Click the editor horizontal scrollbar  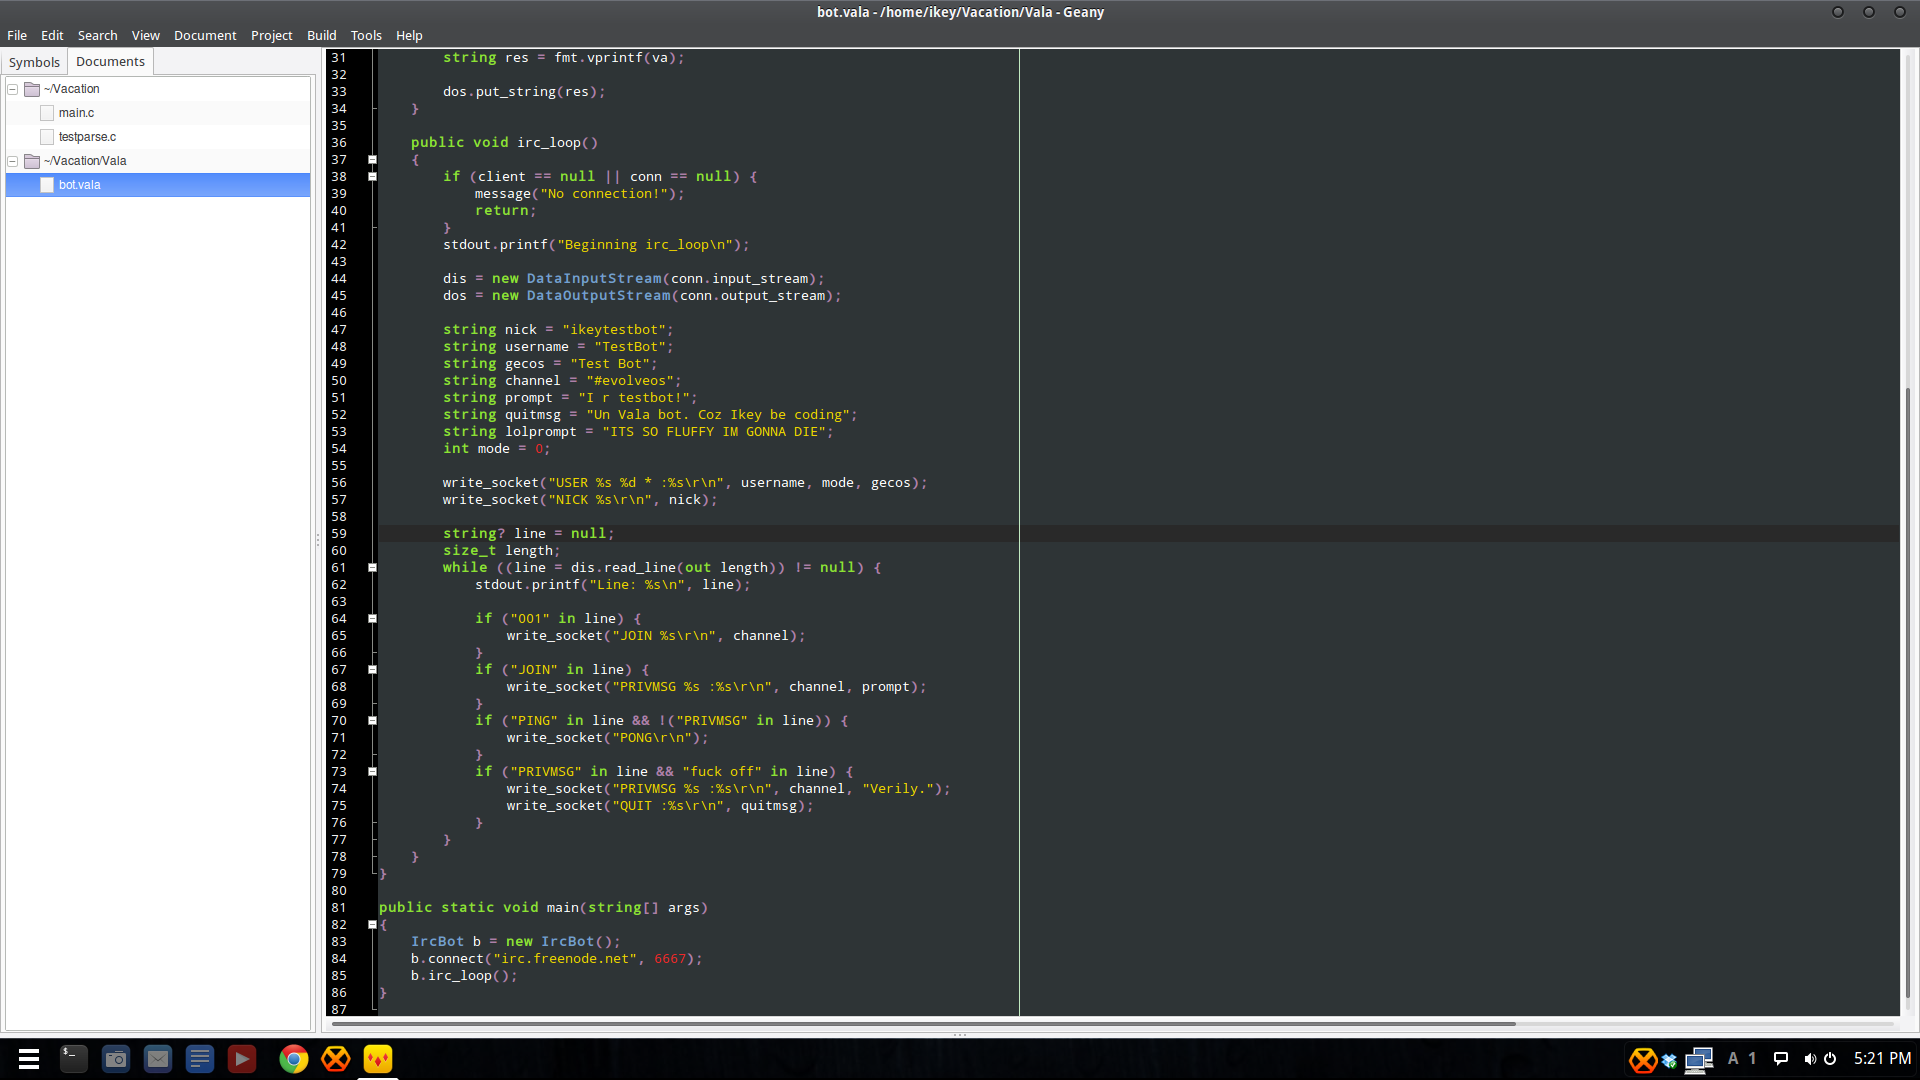[x=924, y=1024]
